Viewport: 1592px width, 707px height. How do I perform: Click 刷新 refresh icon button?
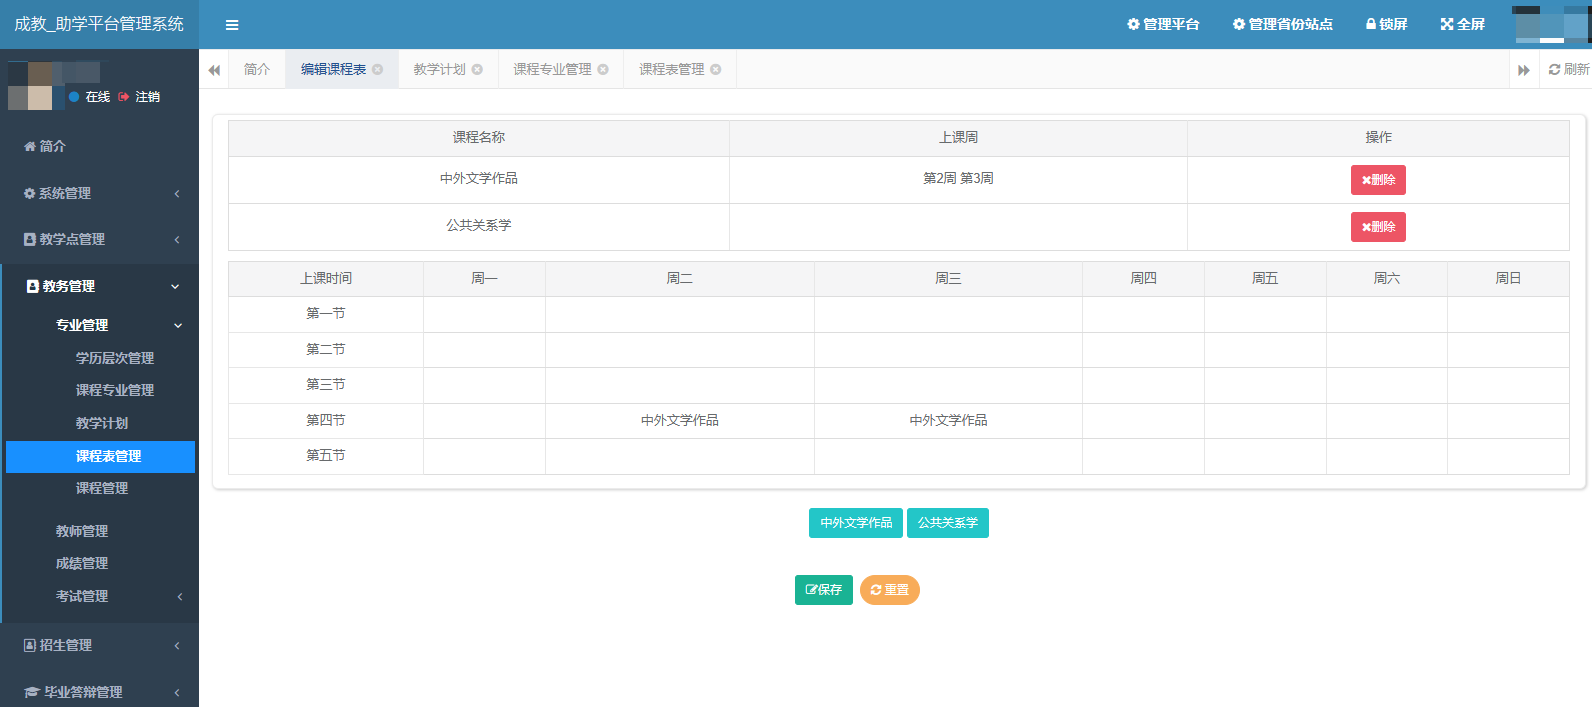point(1568,69)
